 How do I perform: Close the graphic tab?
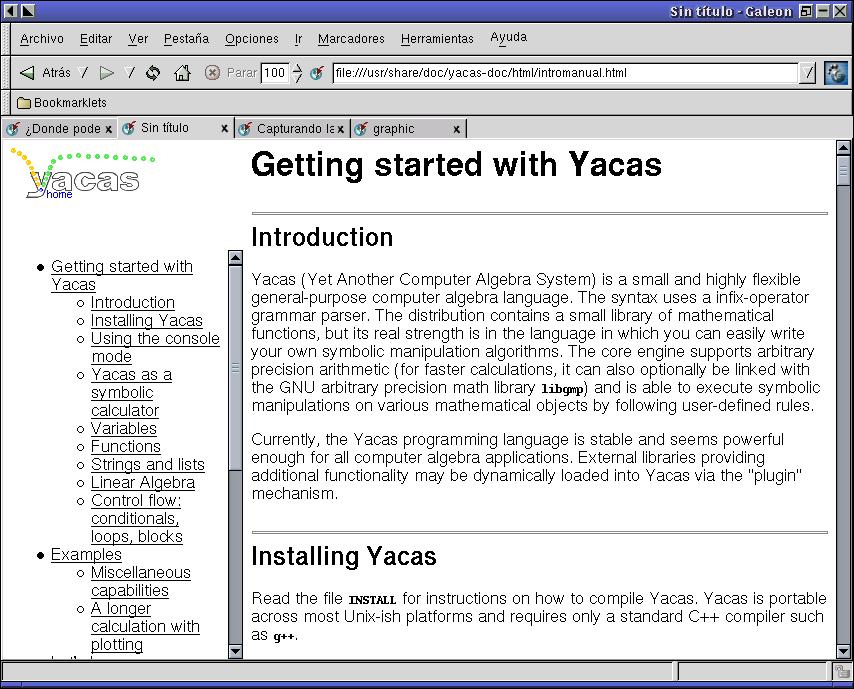457,129
